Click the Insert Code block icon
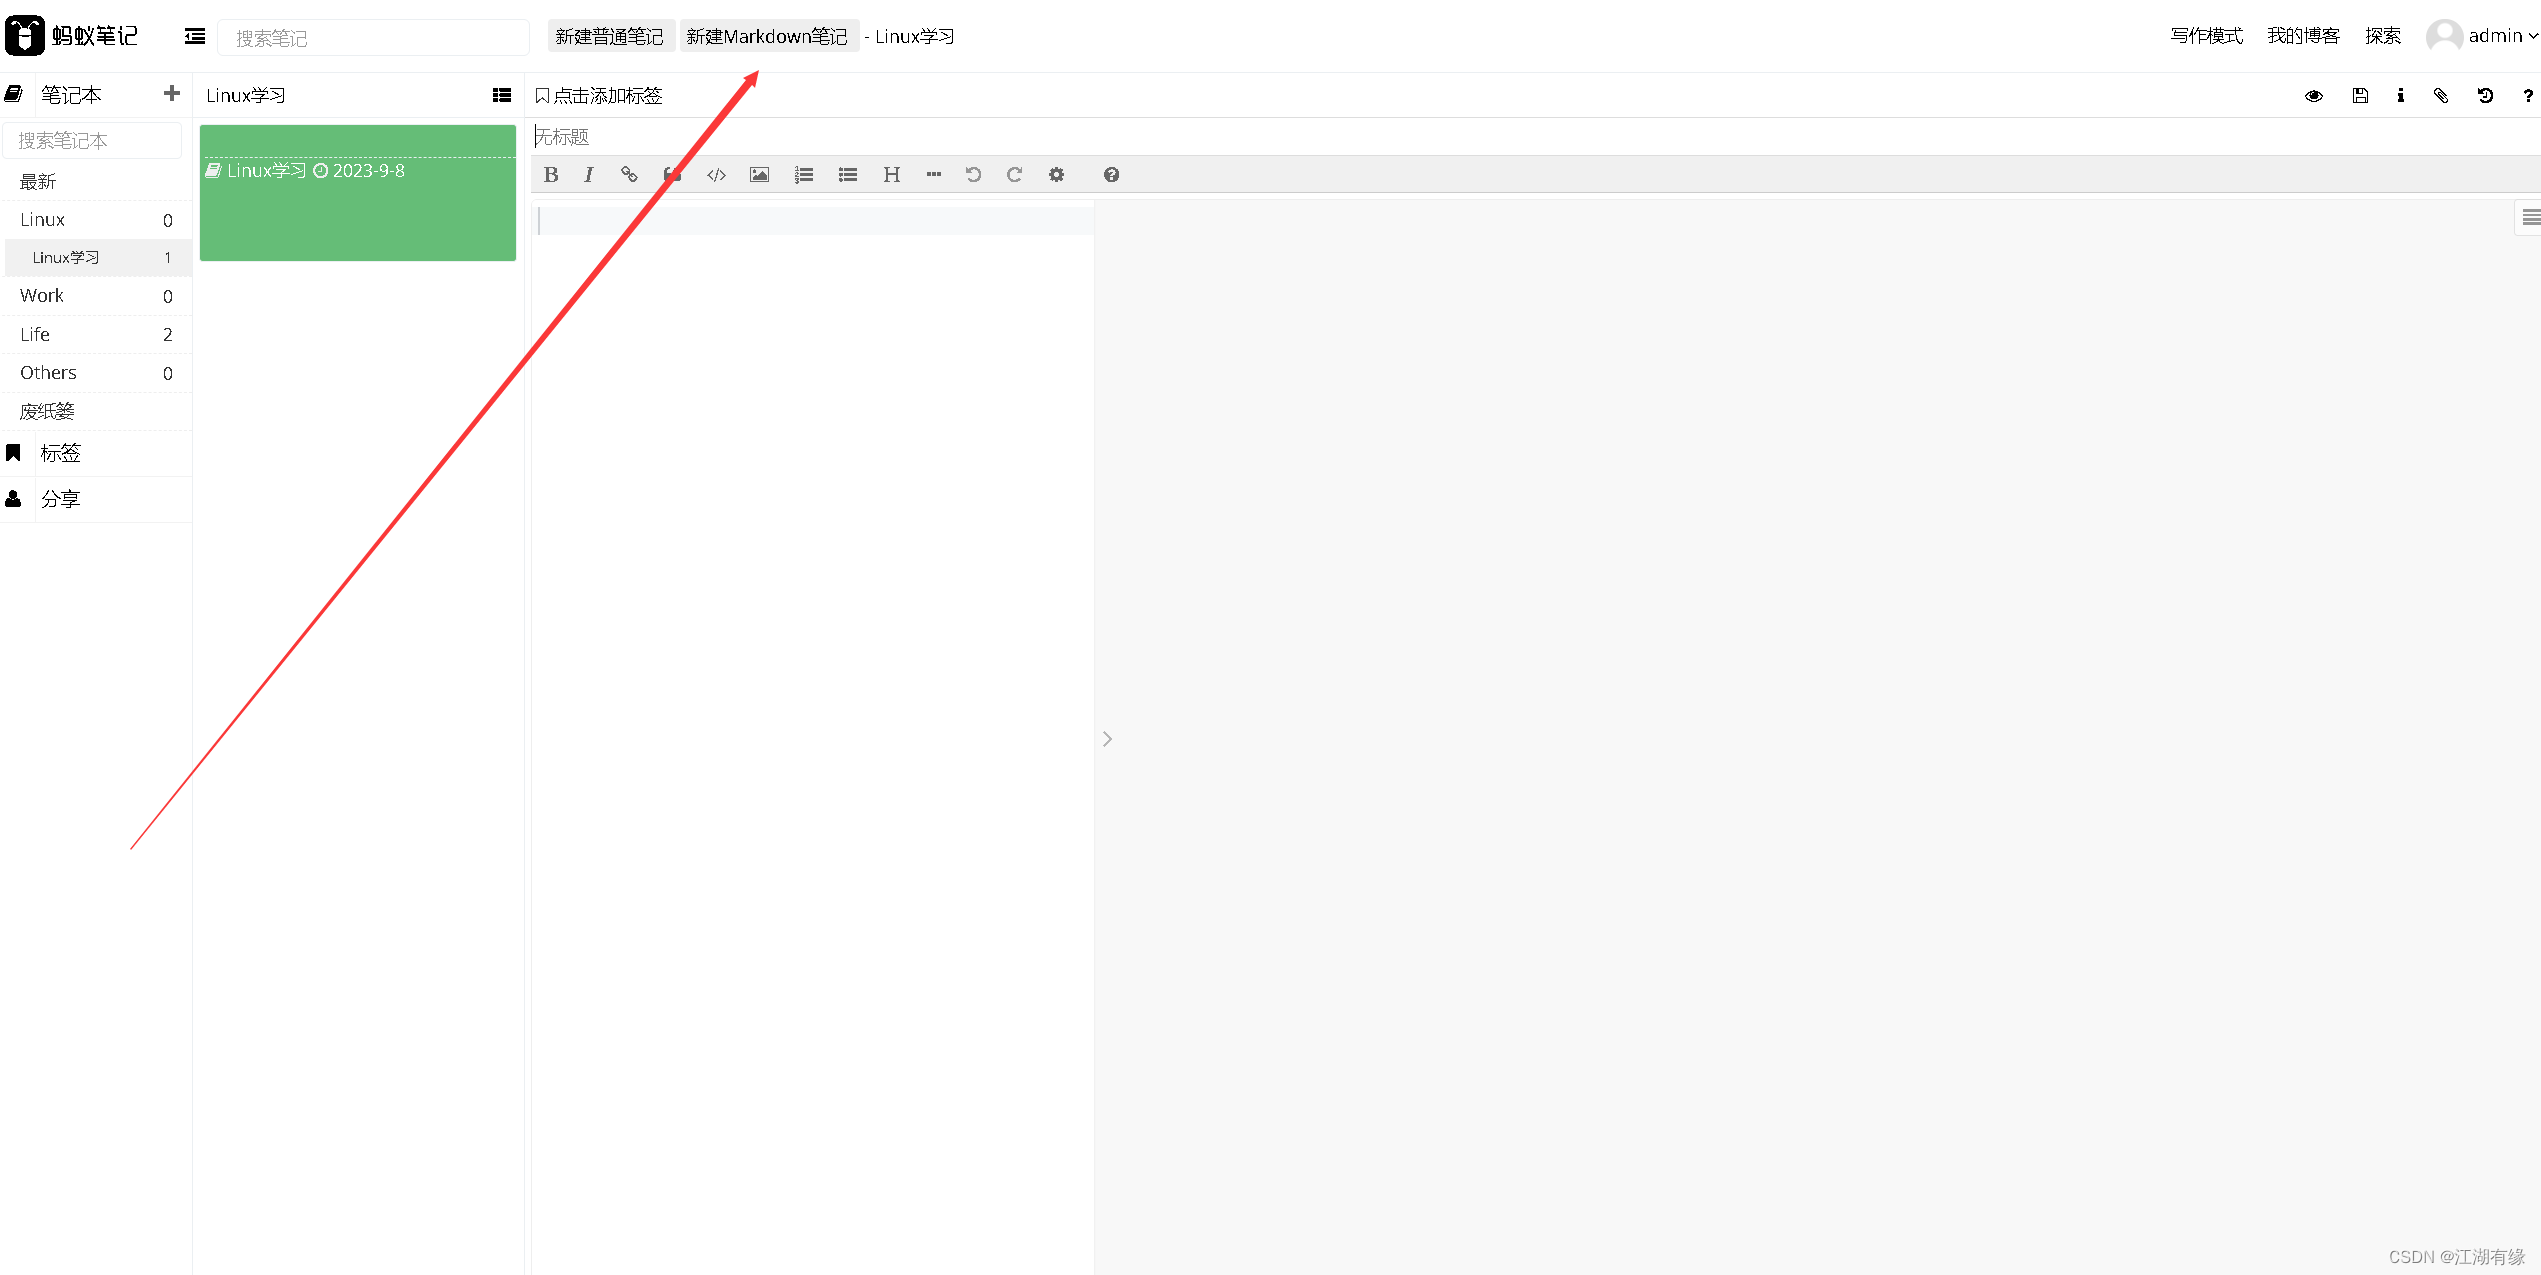The image size is (2541, 1275). 715,174
